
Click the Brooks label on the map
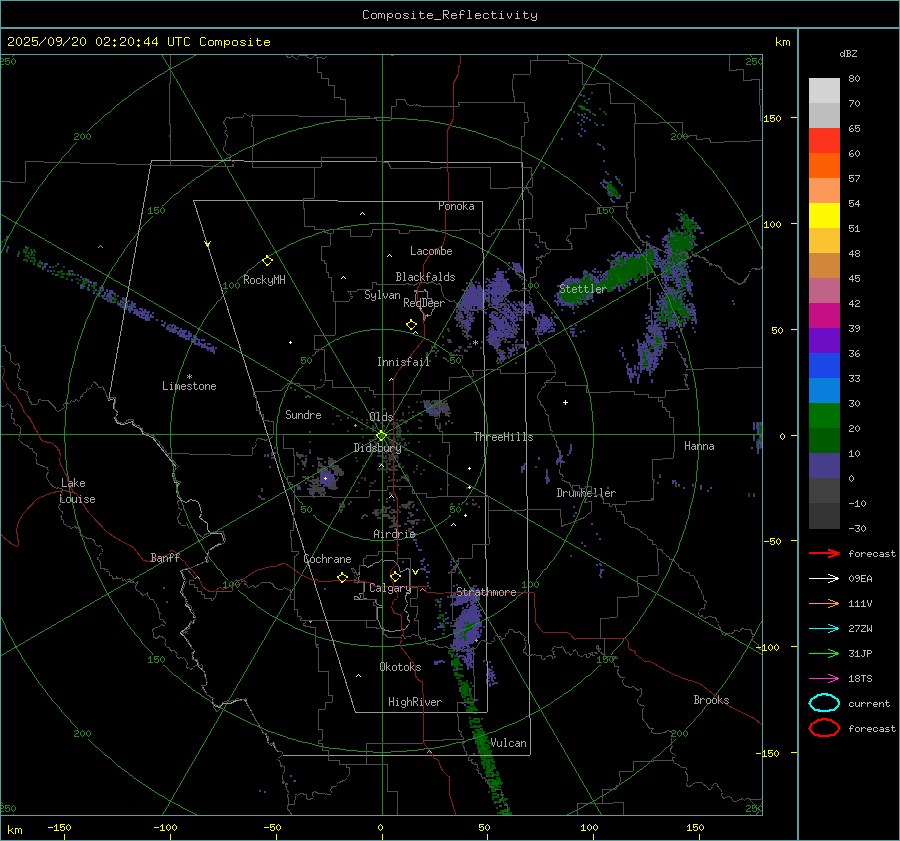[711, 700]
